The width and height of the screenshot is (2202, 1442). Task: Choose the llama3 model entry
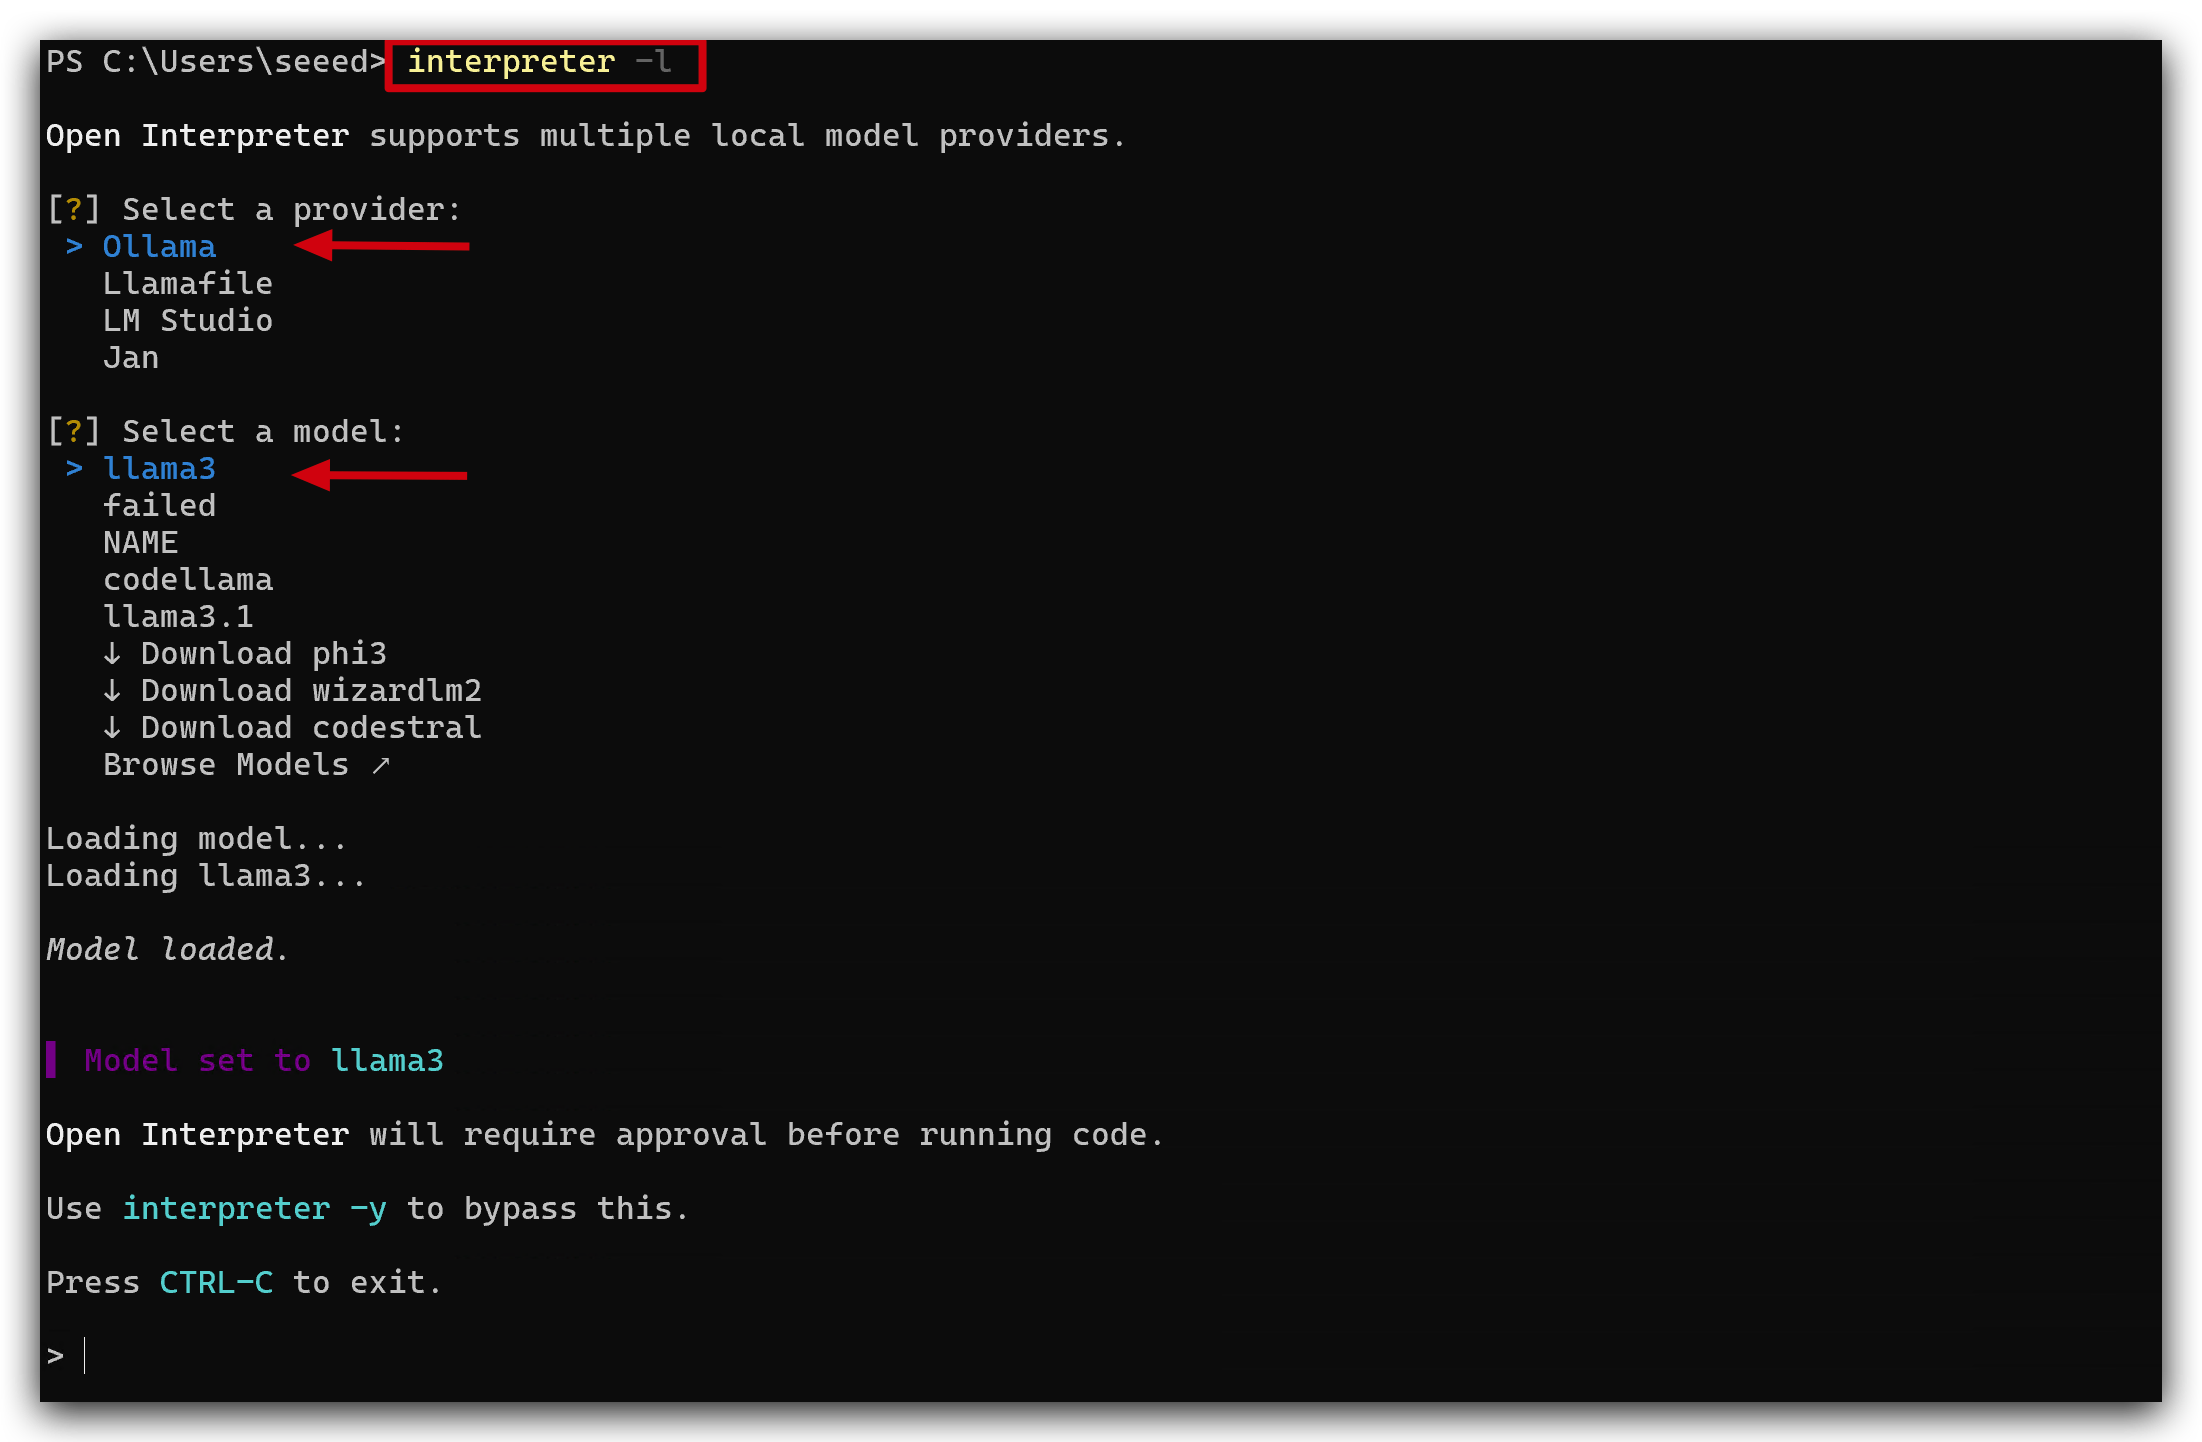(159, 469)
